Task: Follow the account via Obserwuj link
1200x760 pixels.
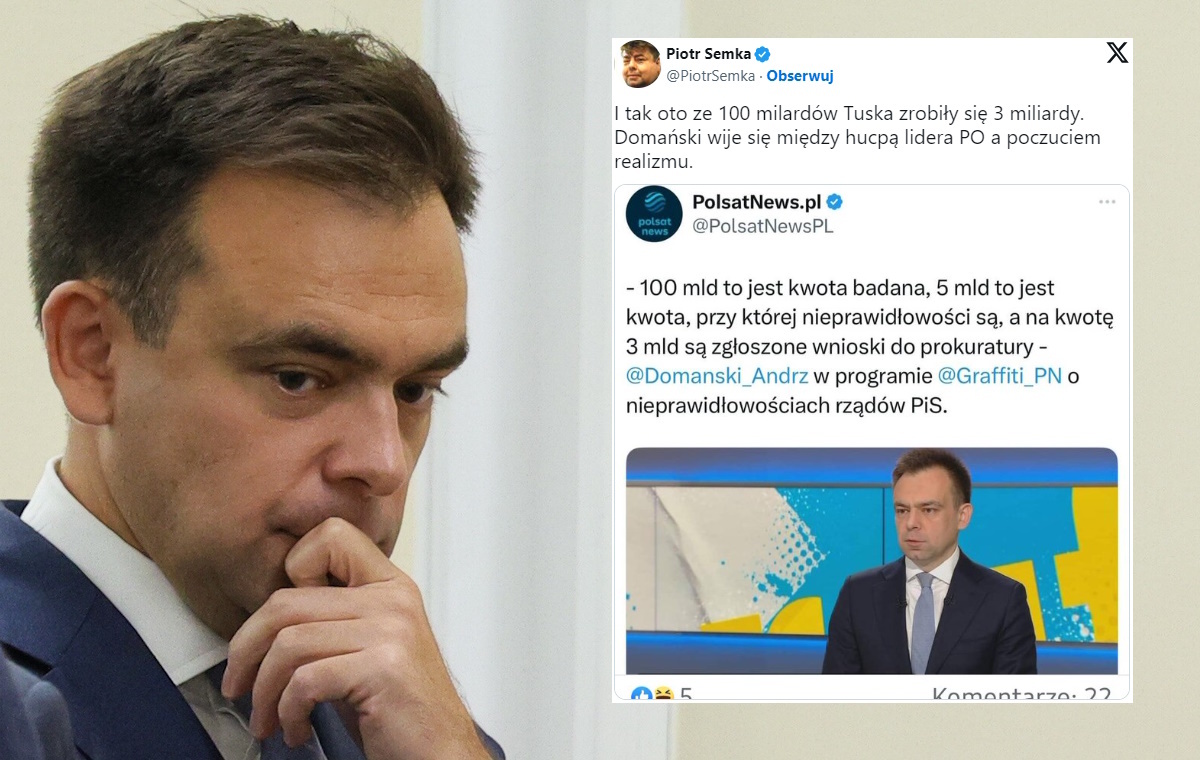Action: pos(800,76)
